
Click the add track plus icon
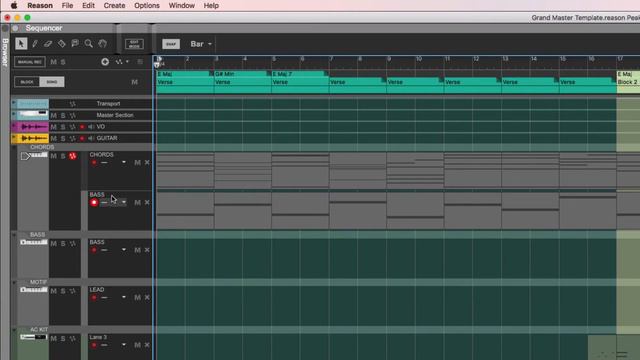[x=105, y=62]
